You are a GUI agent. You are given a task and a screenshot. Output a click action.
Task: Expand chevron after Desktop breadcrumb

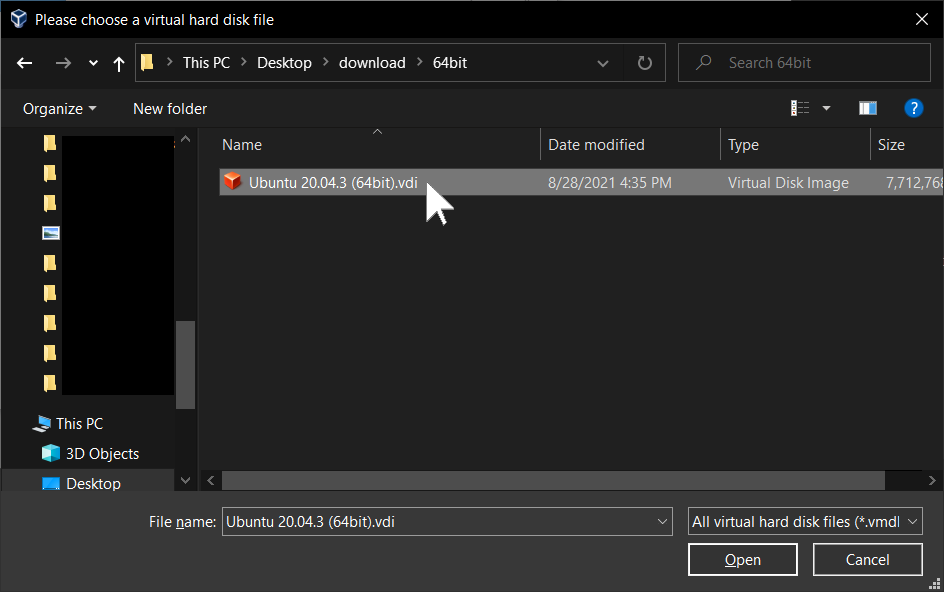326,62
